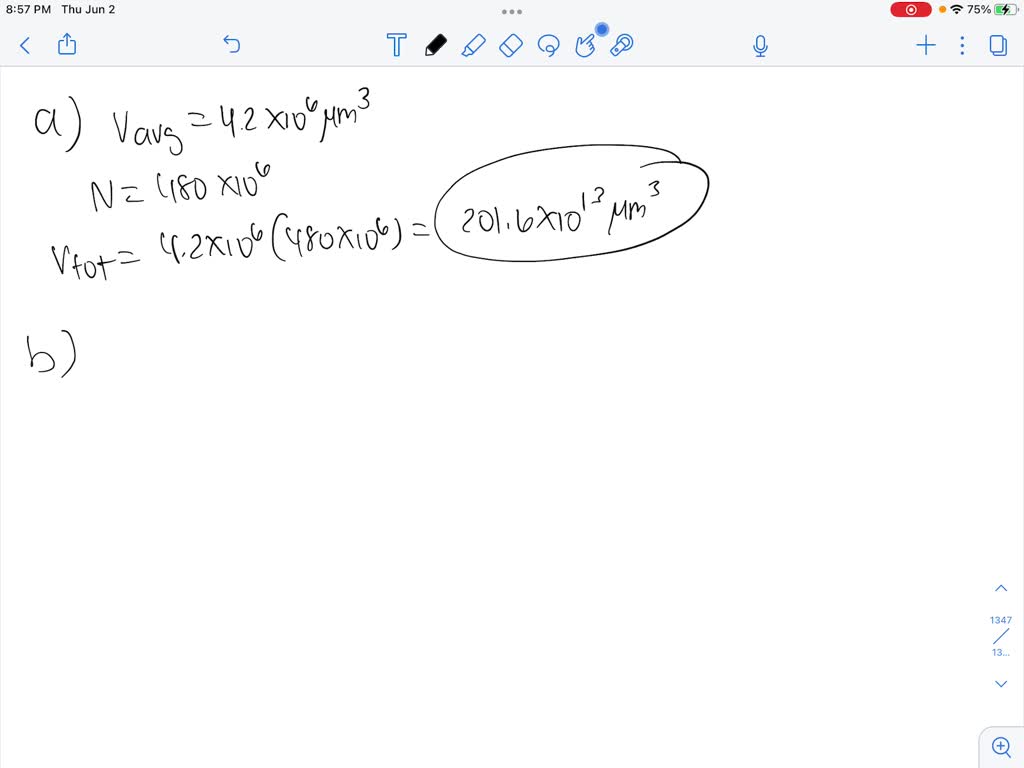Screen dimensions: 1024x768
Task: Select the Text tool
Action: coord(396,45)
